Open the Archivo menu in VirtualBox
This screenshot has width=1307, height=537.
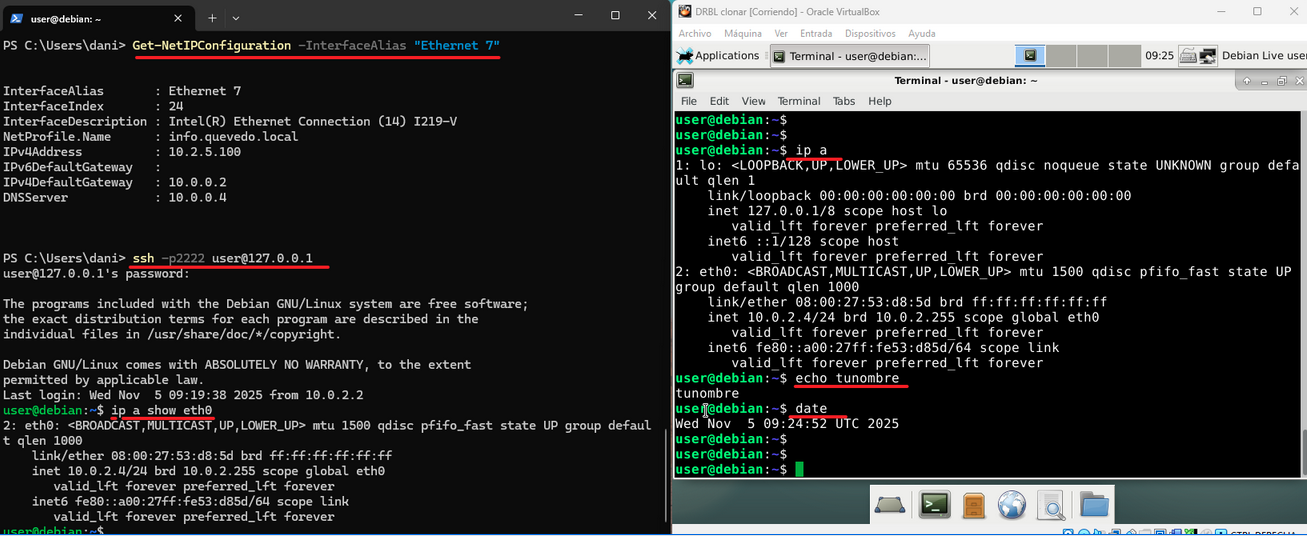(x=695, y=34)
